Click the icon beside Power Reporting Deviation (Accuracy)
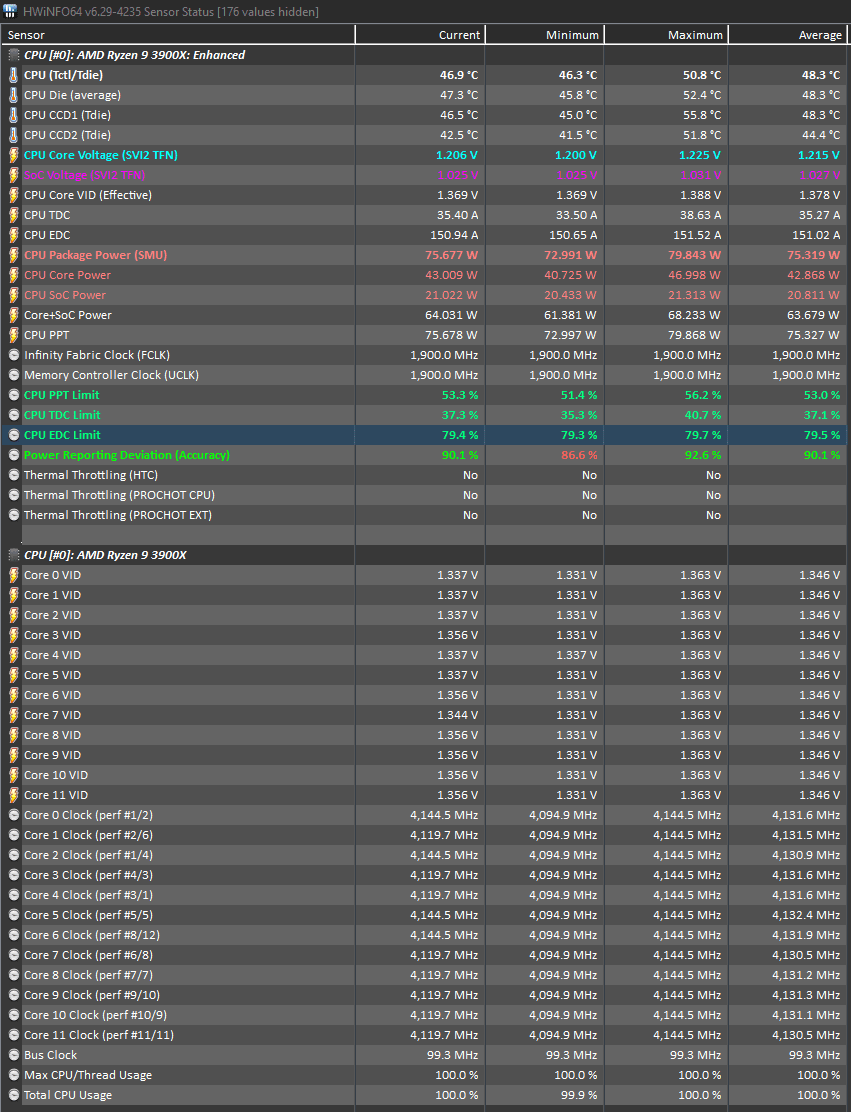The width and height of the screenshot is (851, 1112). point(13,455)
